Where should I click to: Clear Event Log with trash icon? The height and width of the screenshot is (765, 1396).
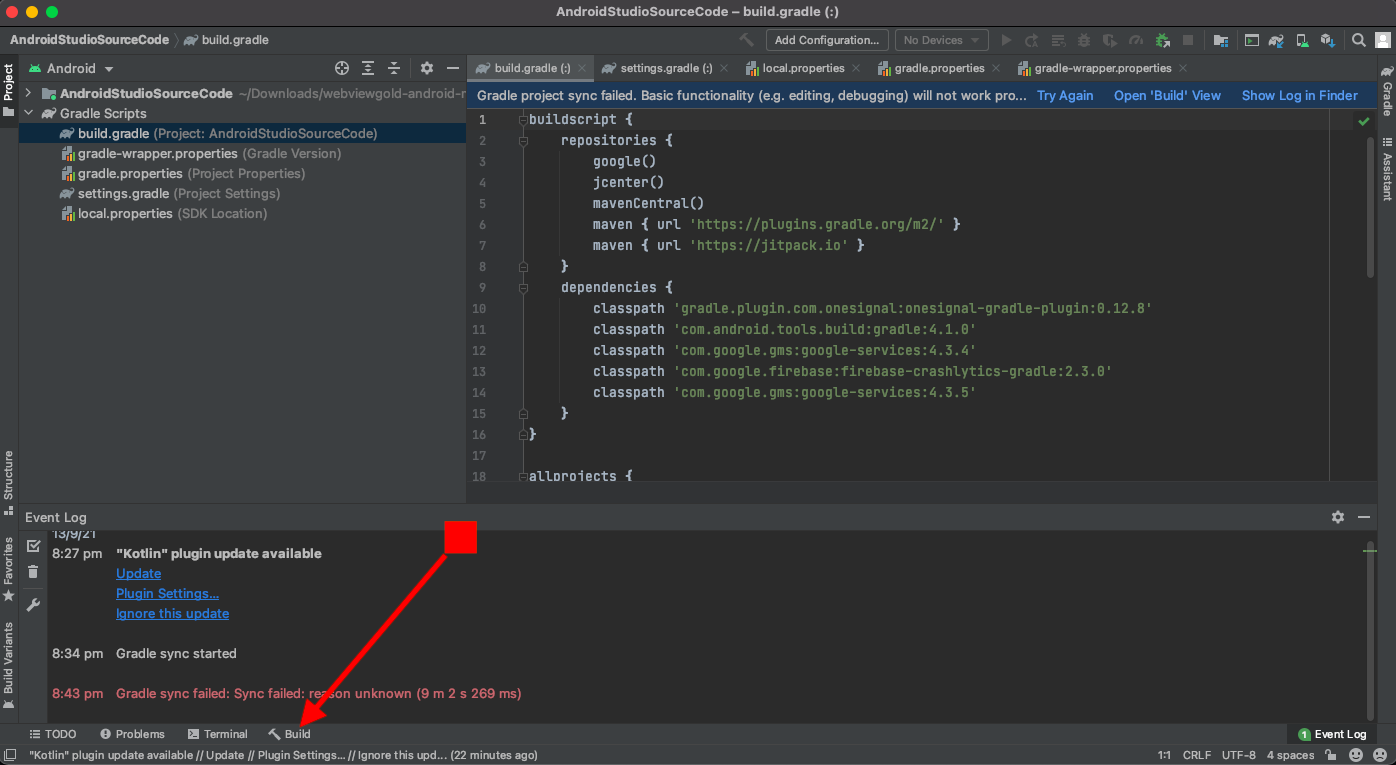tap(33, 572)
